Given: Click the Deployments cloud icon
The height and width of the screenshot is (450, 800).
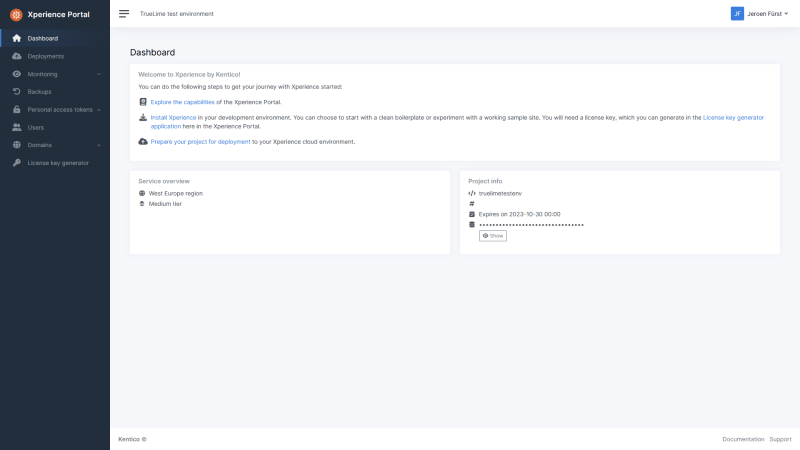Looking at the screenshot, I should [x=17, y=56].
